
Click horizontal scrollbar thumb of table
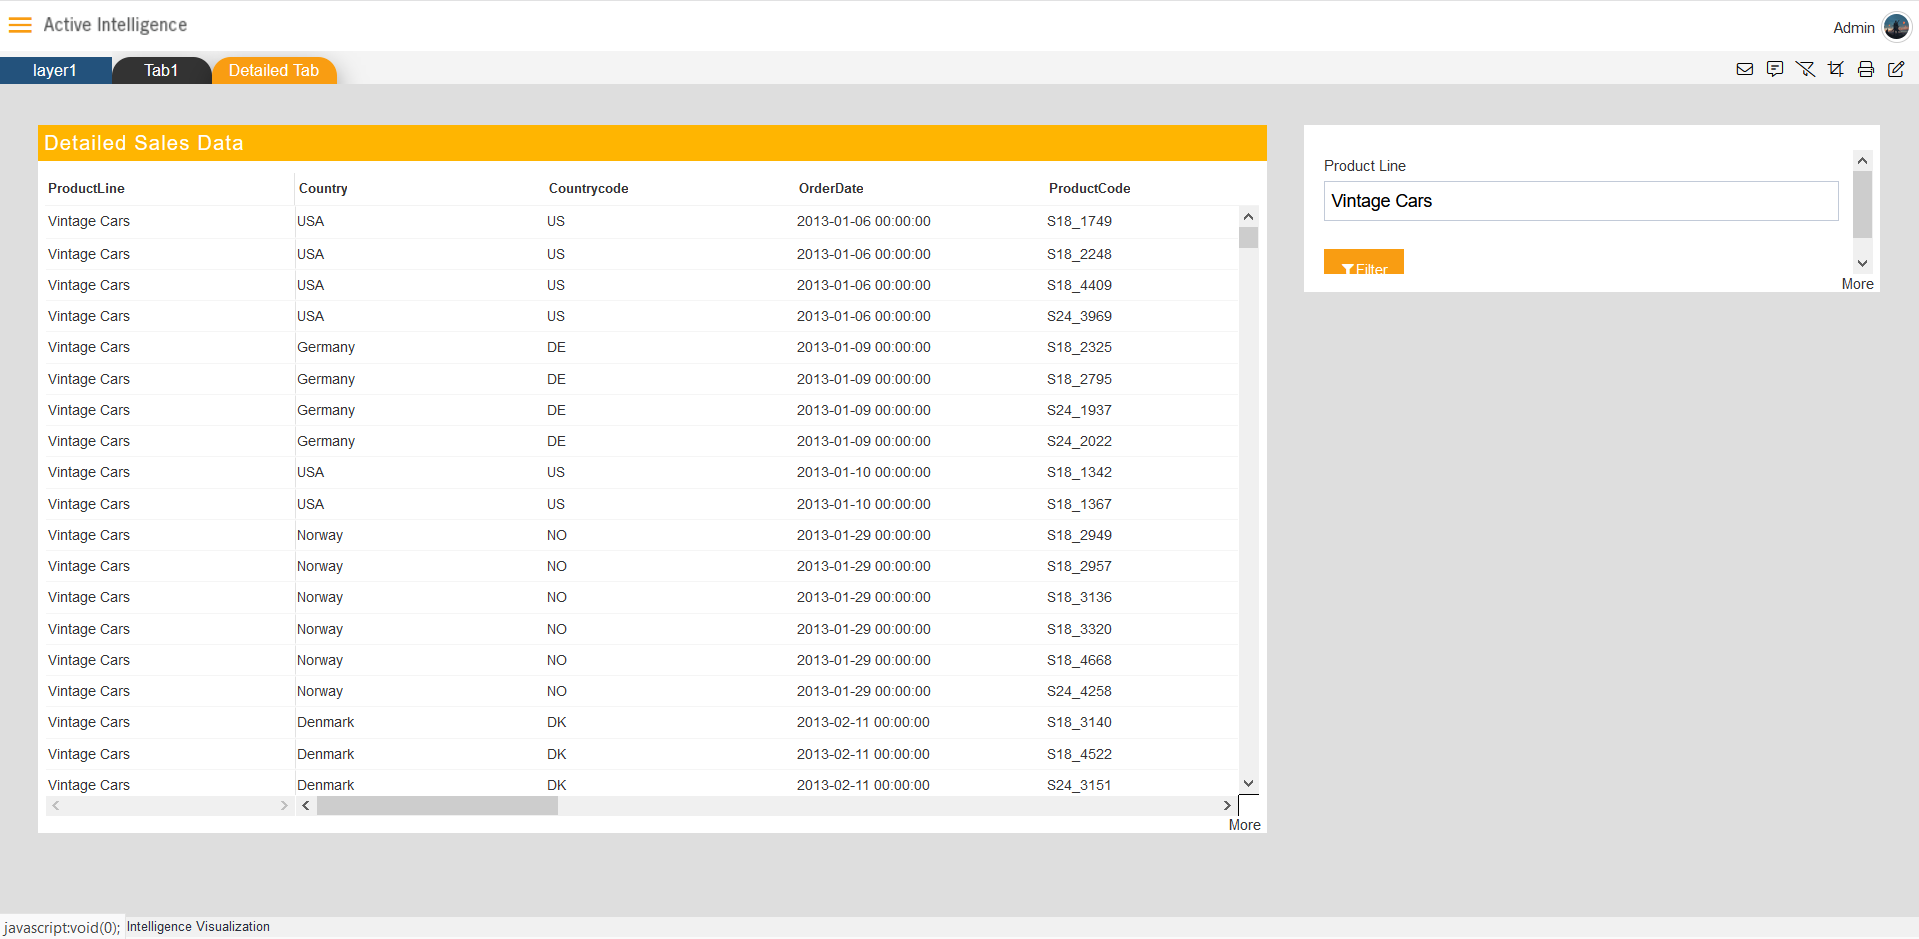437,806
